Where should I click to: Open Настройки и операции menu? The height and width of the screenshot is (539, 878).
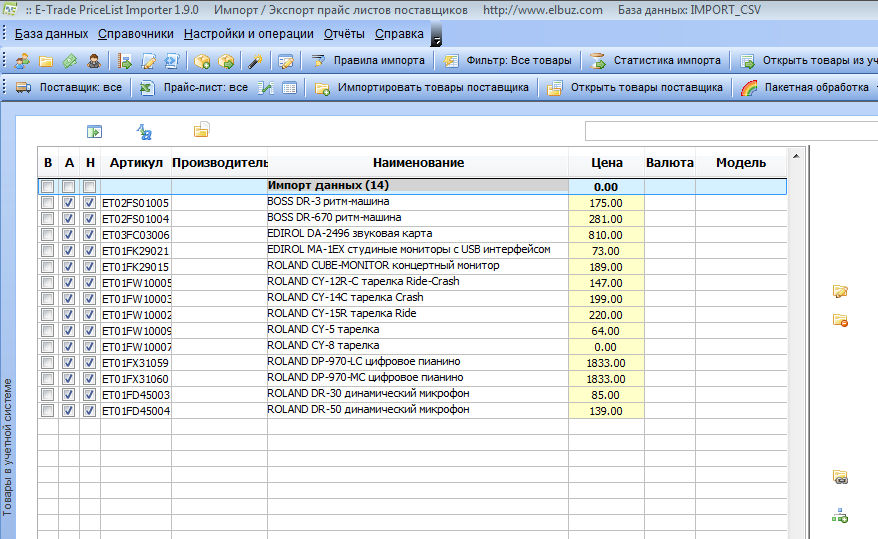point(249,34)
